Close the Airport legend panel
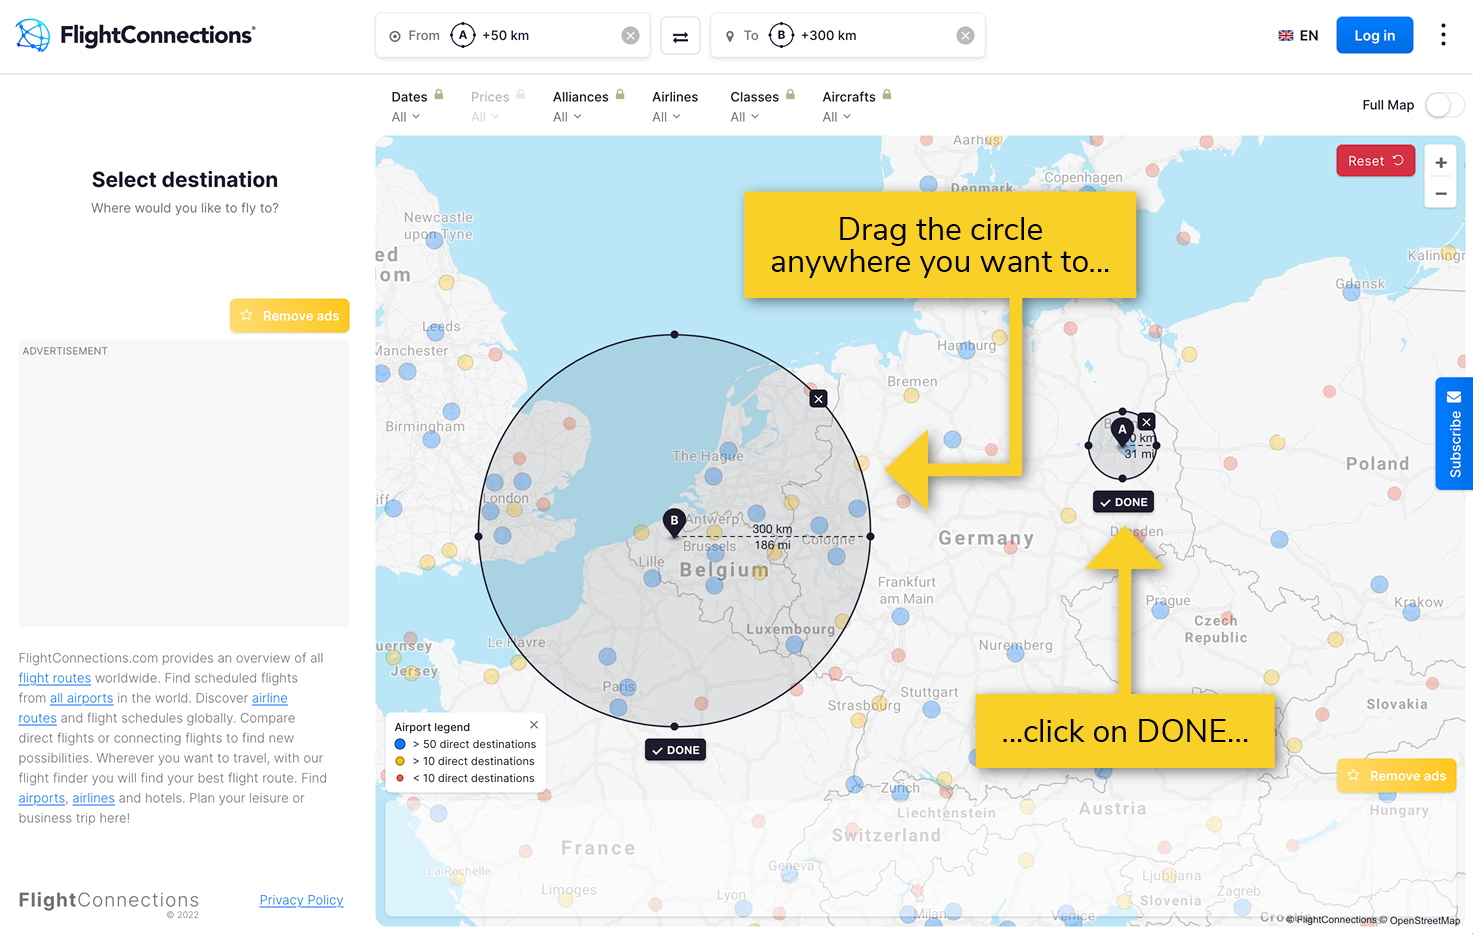 pos(534,725)
